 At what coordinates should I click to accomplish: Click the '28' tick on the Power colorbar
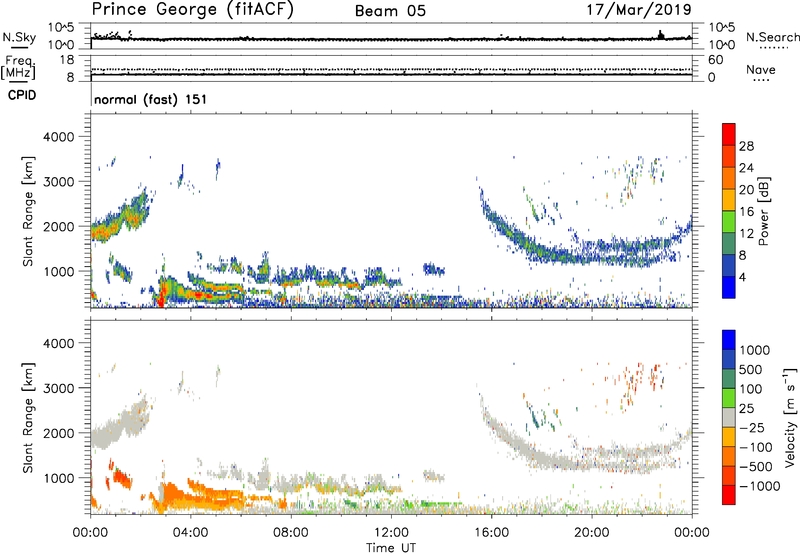(746, 146)
